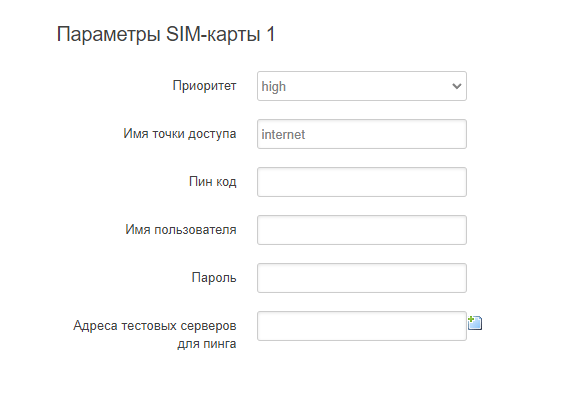583x394 pixels.
Task: Focus the Имя точки доступа input field
Action: coord(362,134)
